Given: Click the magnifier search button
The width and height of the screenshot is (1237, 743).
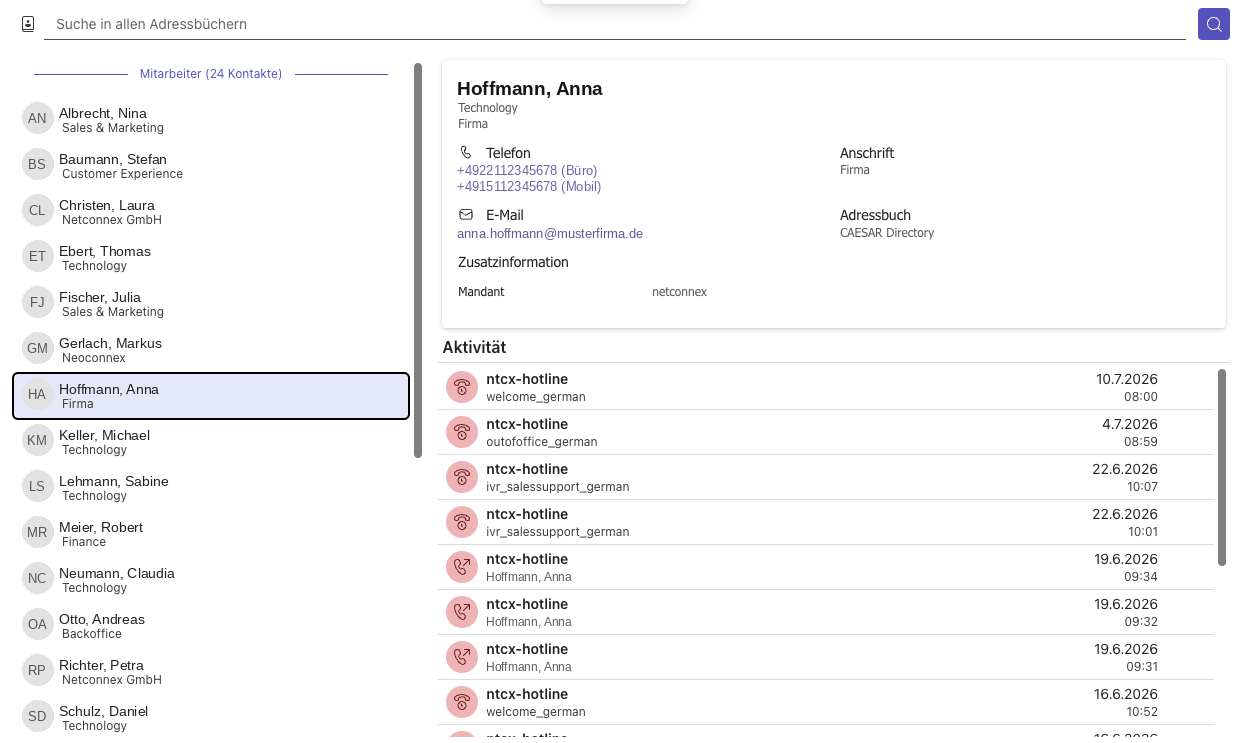Looking at the screenshot, I should (x=1214, y=24).
